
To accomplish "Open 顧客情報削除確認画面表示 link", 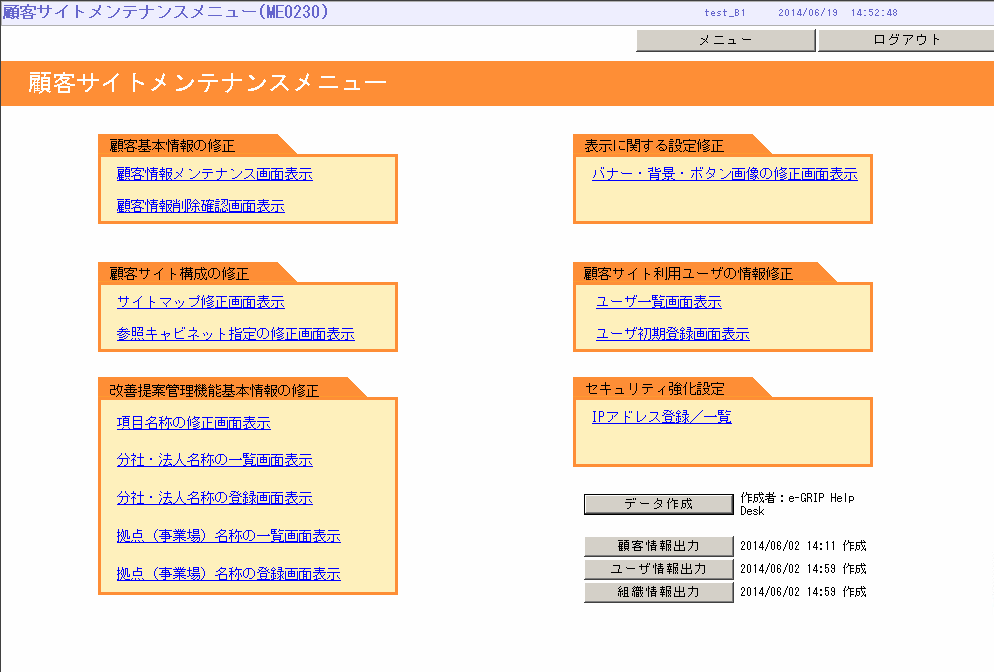I will point(200,205).
